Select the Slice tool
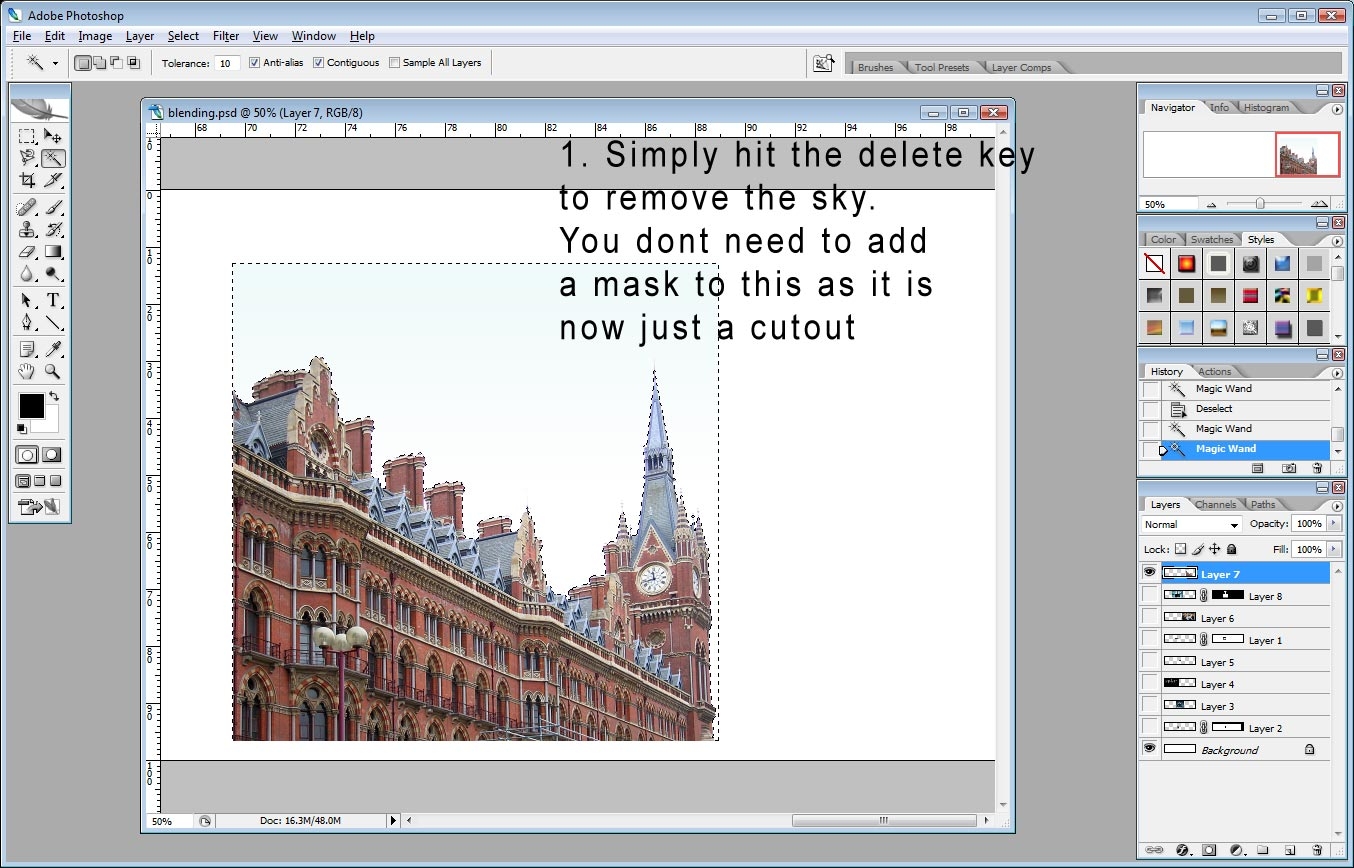 [53, 180]
